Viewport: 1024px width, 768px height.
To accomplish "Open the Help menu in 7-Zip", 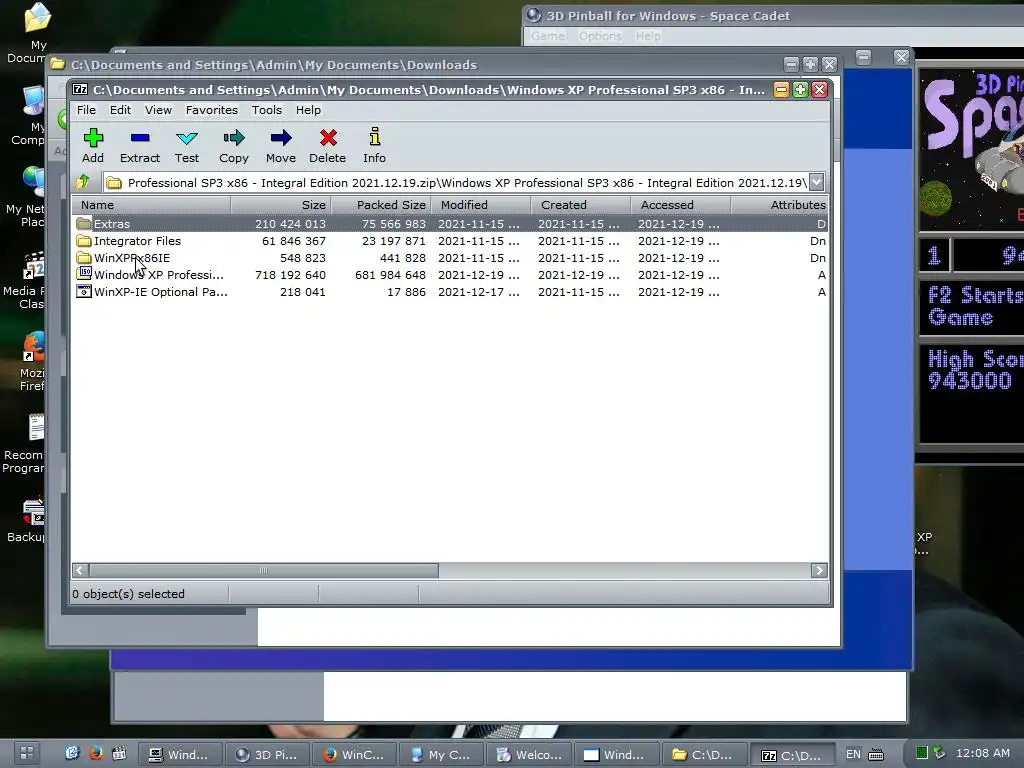I will coord(308,110).
